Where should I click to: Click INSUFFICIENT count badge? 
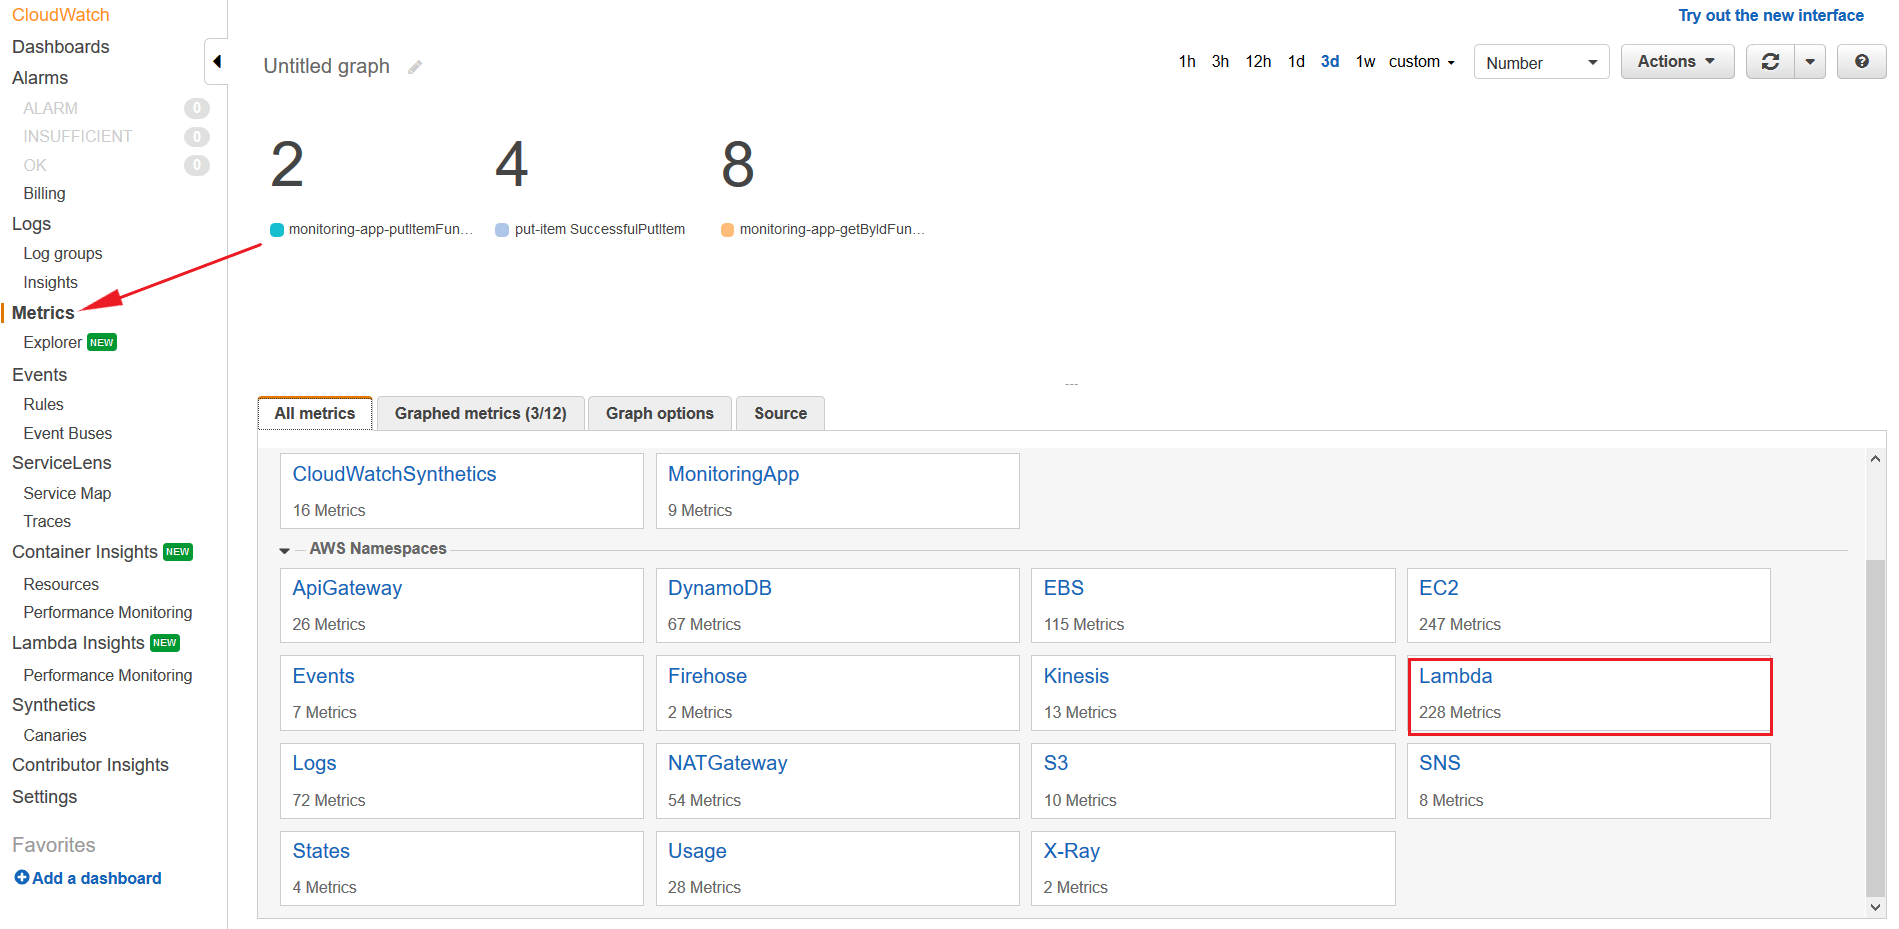tap(197, 136)
